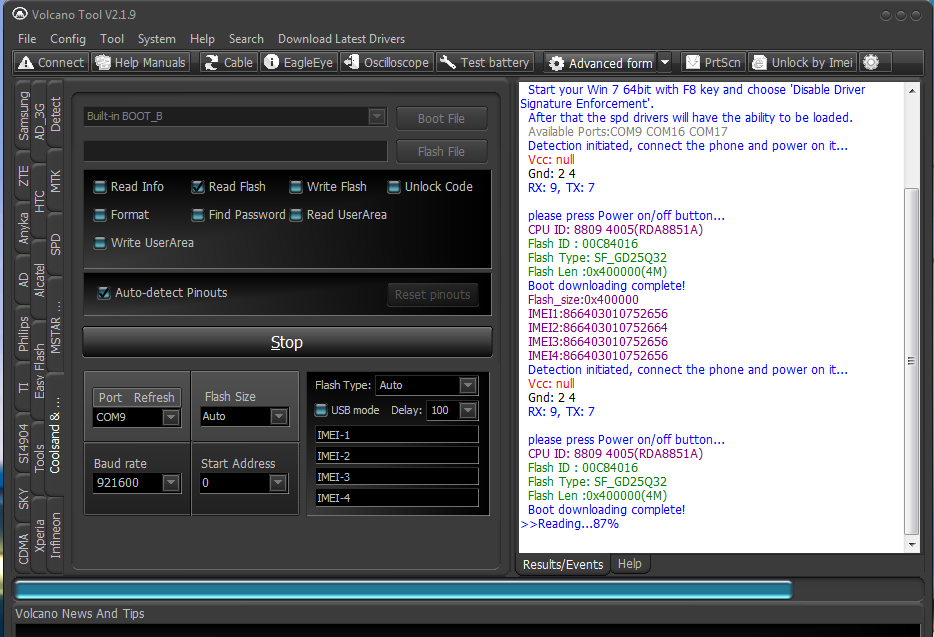
Task: Check the Format option
Action: coord(100,215)
